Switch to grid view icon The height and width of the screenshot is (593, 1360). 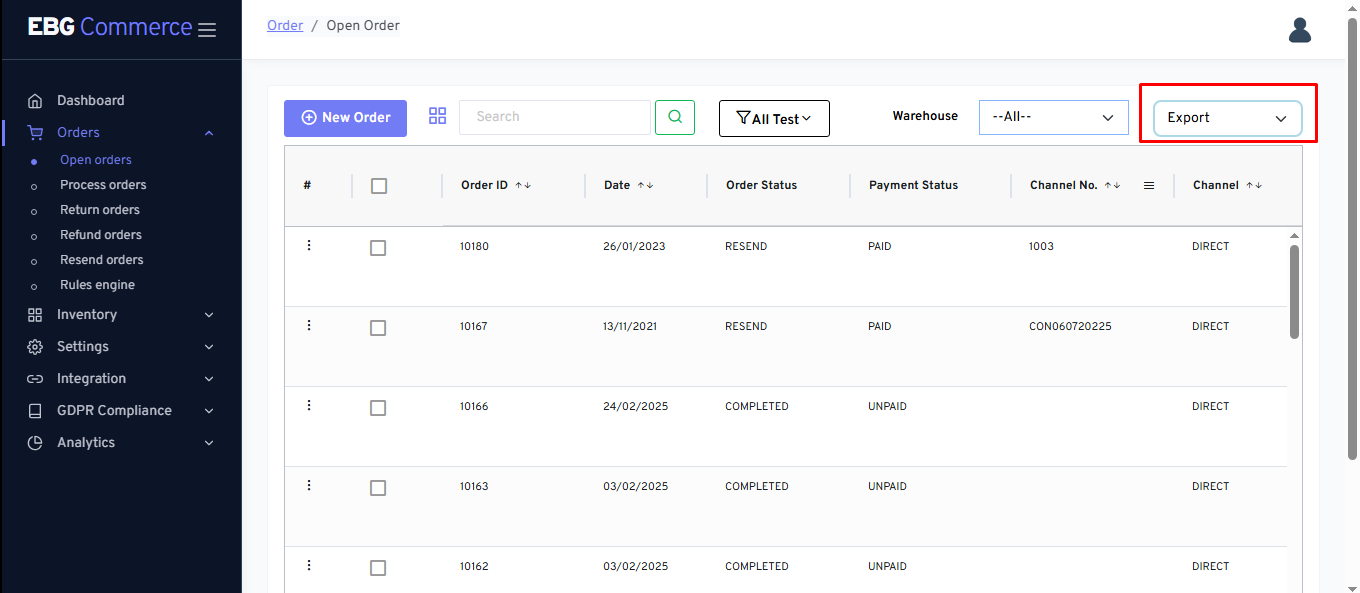pyautogui.click(x=437, y=116)
